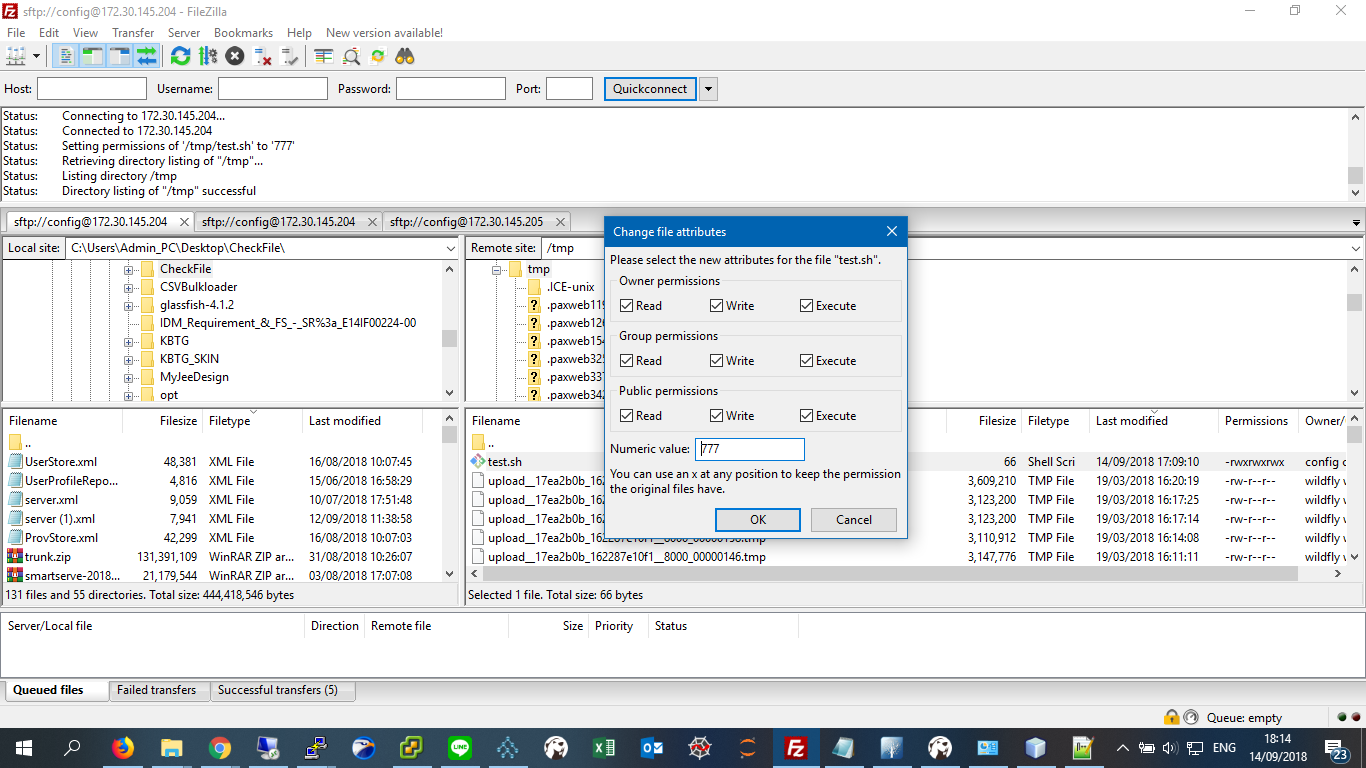Switch to the Failed transfers tab

156,690
